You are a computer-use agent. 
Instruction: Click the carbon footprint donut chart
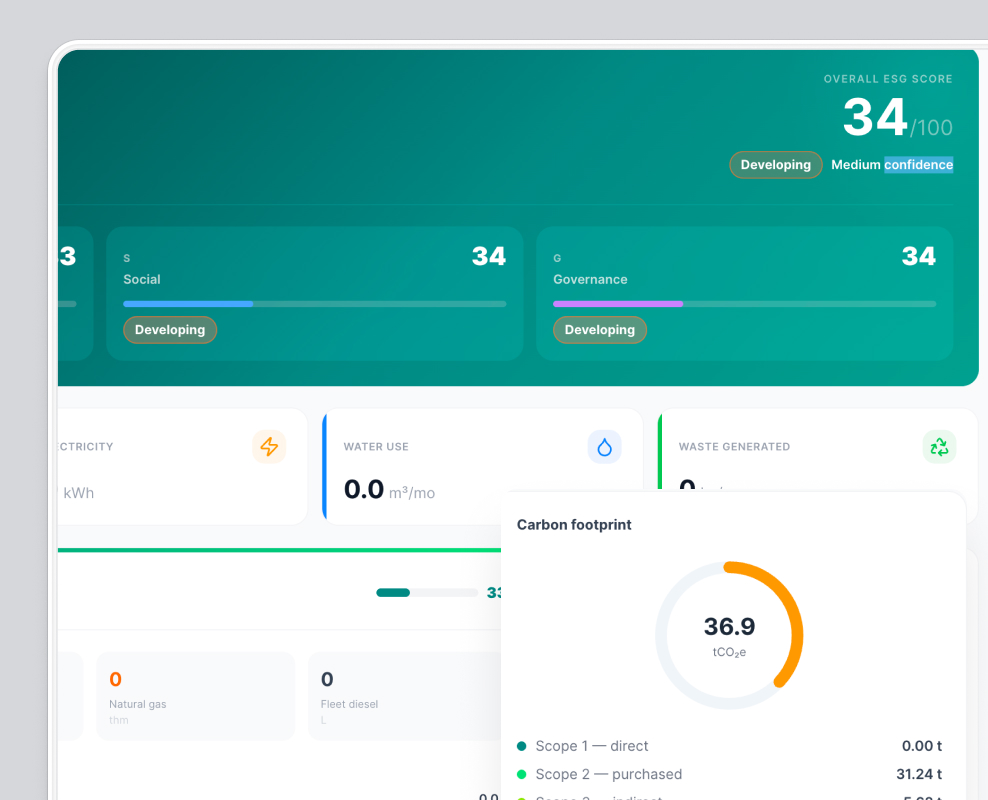729,635
